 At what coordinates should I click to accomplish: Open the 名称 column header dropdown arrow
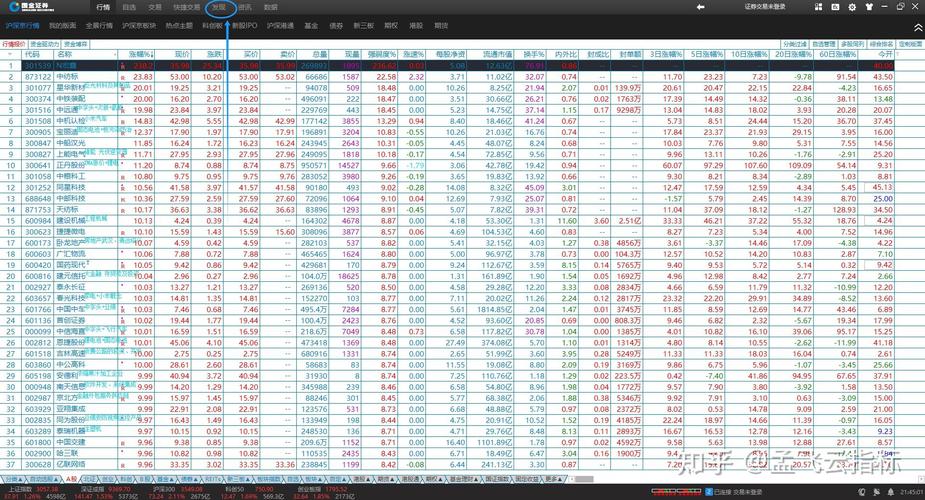point(115,54)
